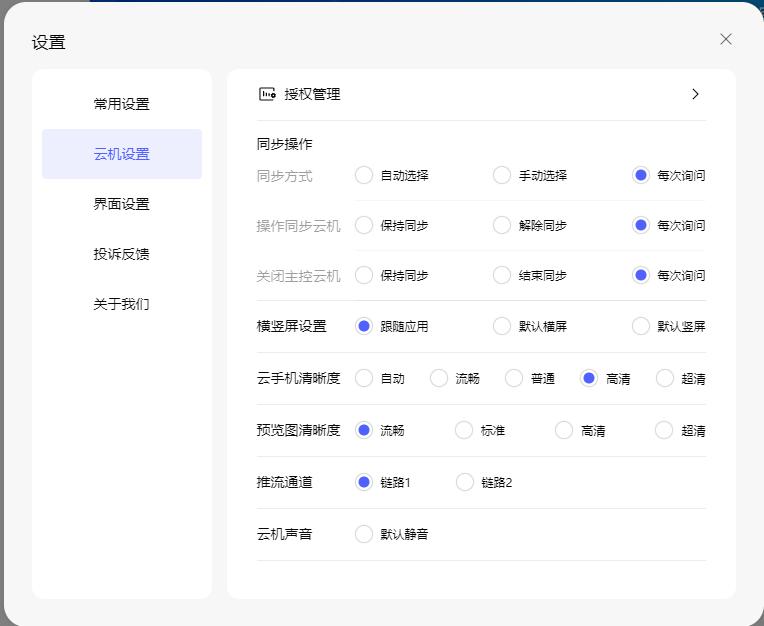Click the 设置 dialog title
The height and width of the screenshot is (626, 764).
(x=48, y=42)
